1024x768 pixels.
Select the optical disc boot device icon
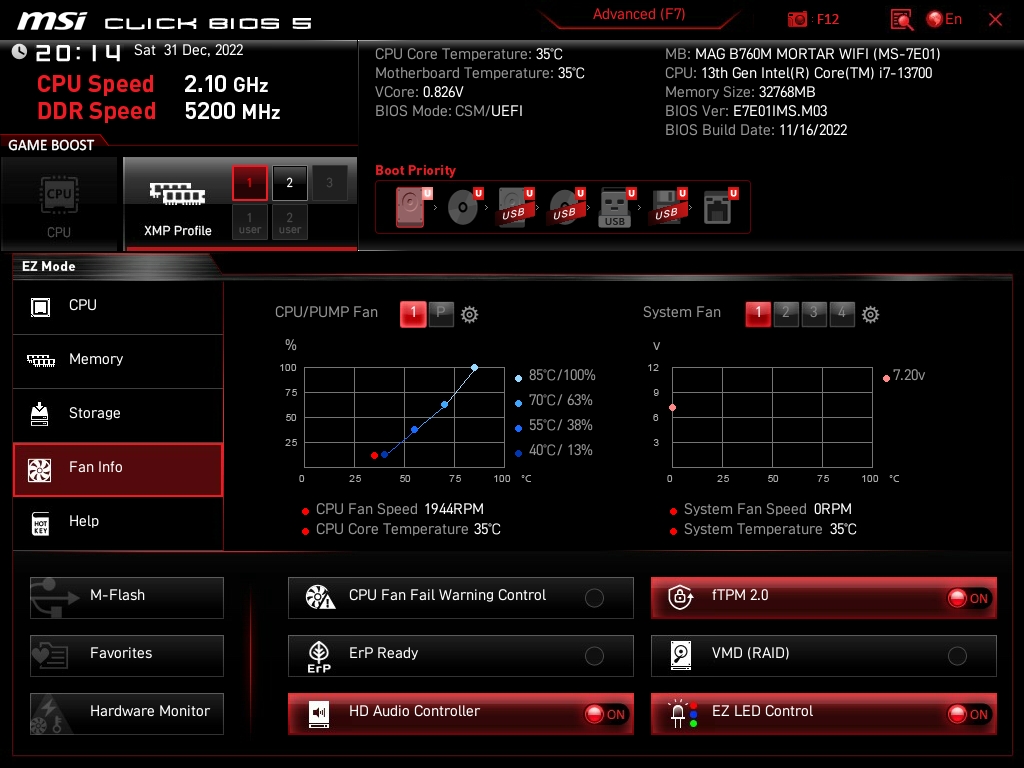point(464,207)
